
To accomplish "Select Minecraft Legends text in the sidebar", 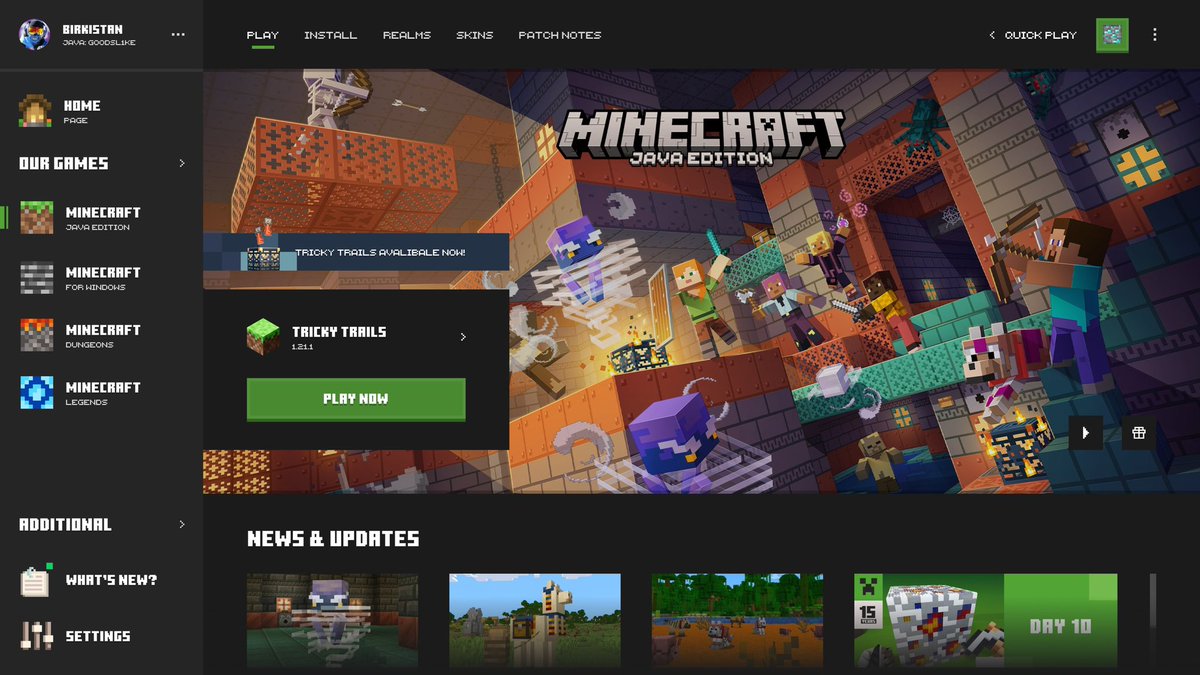I will click(103, 393).
